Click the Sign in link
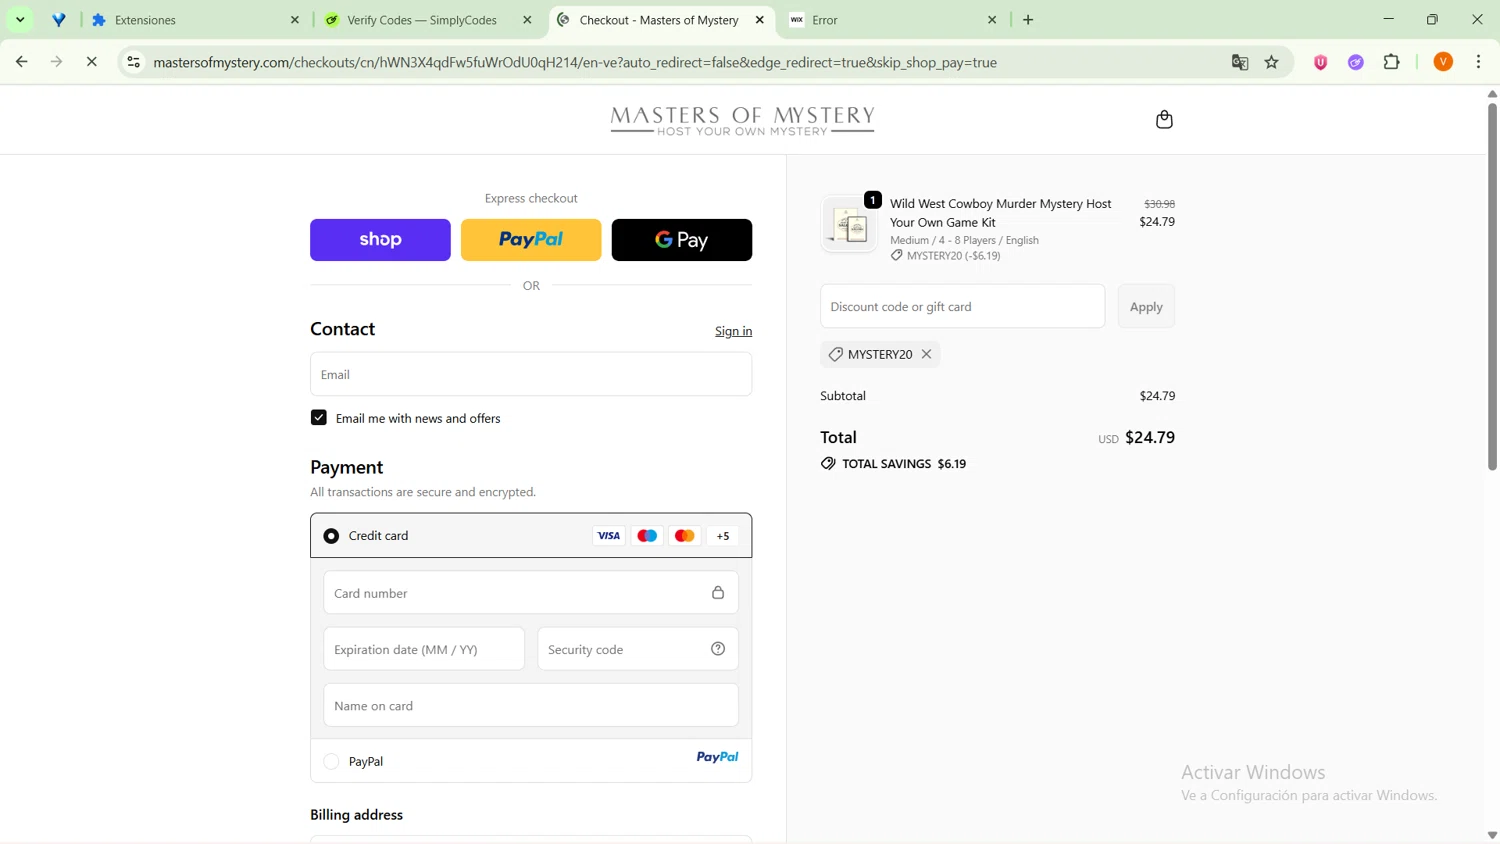The image size is (1500, 844). point(733,331)
